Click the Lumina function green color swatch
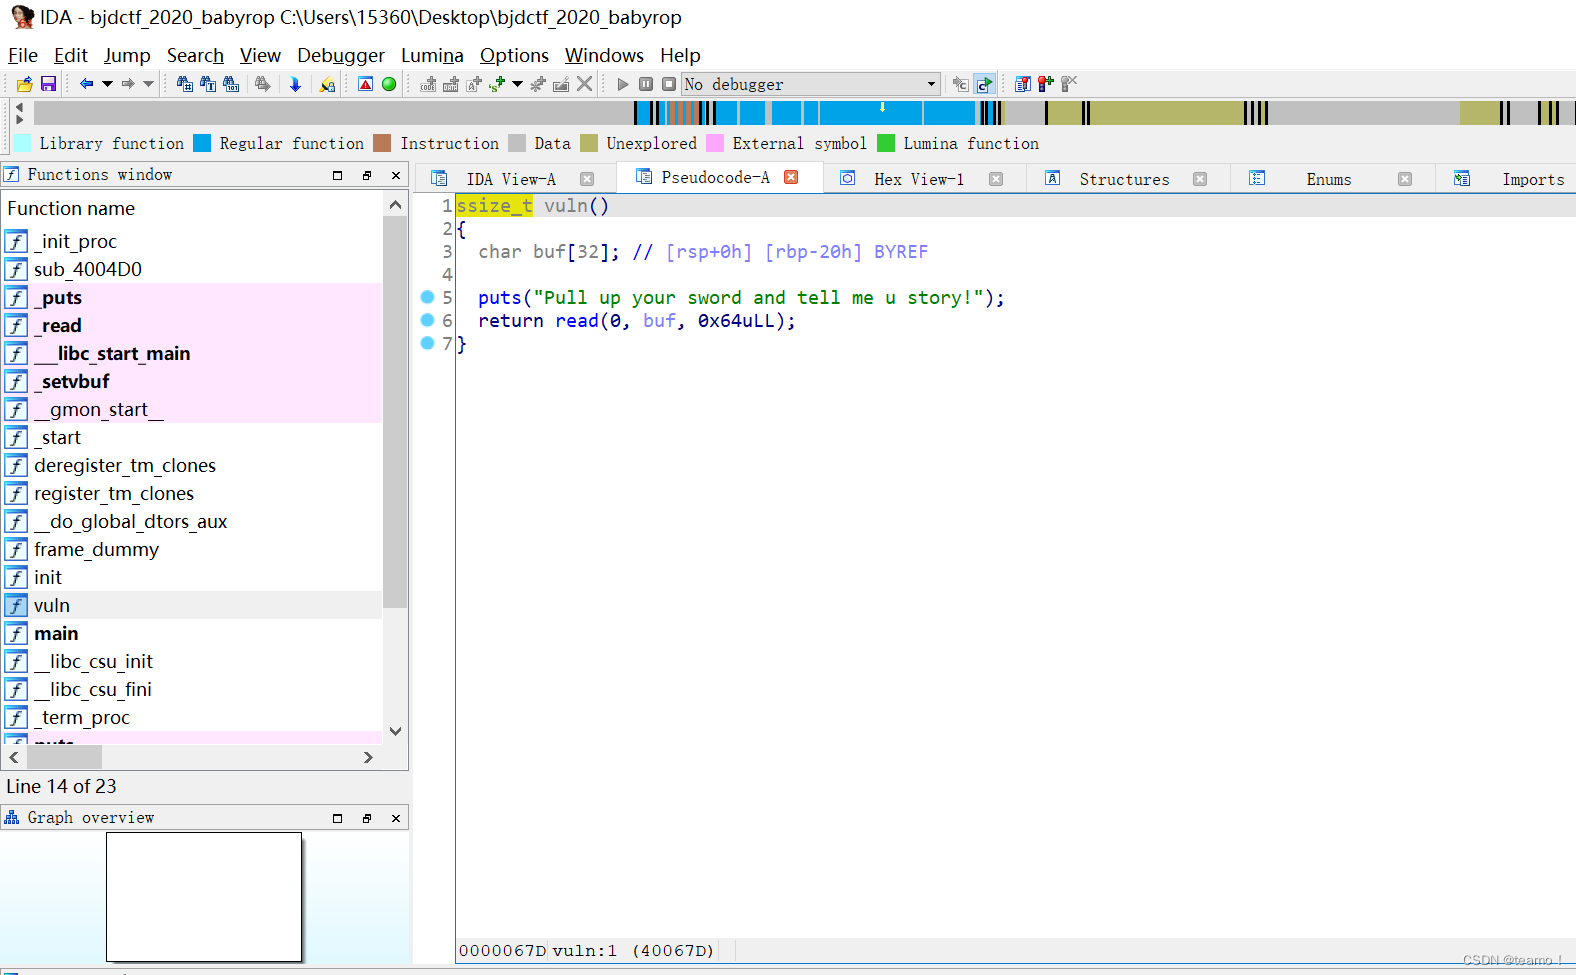 886,143
